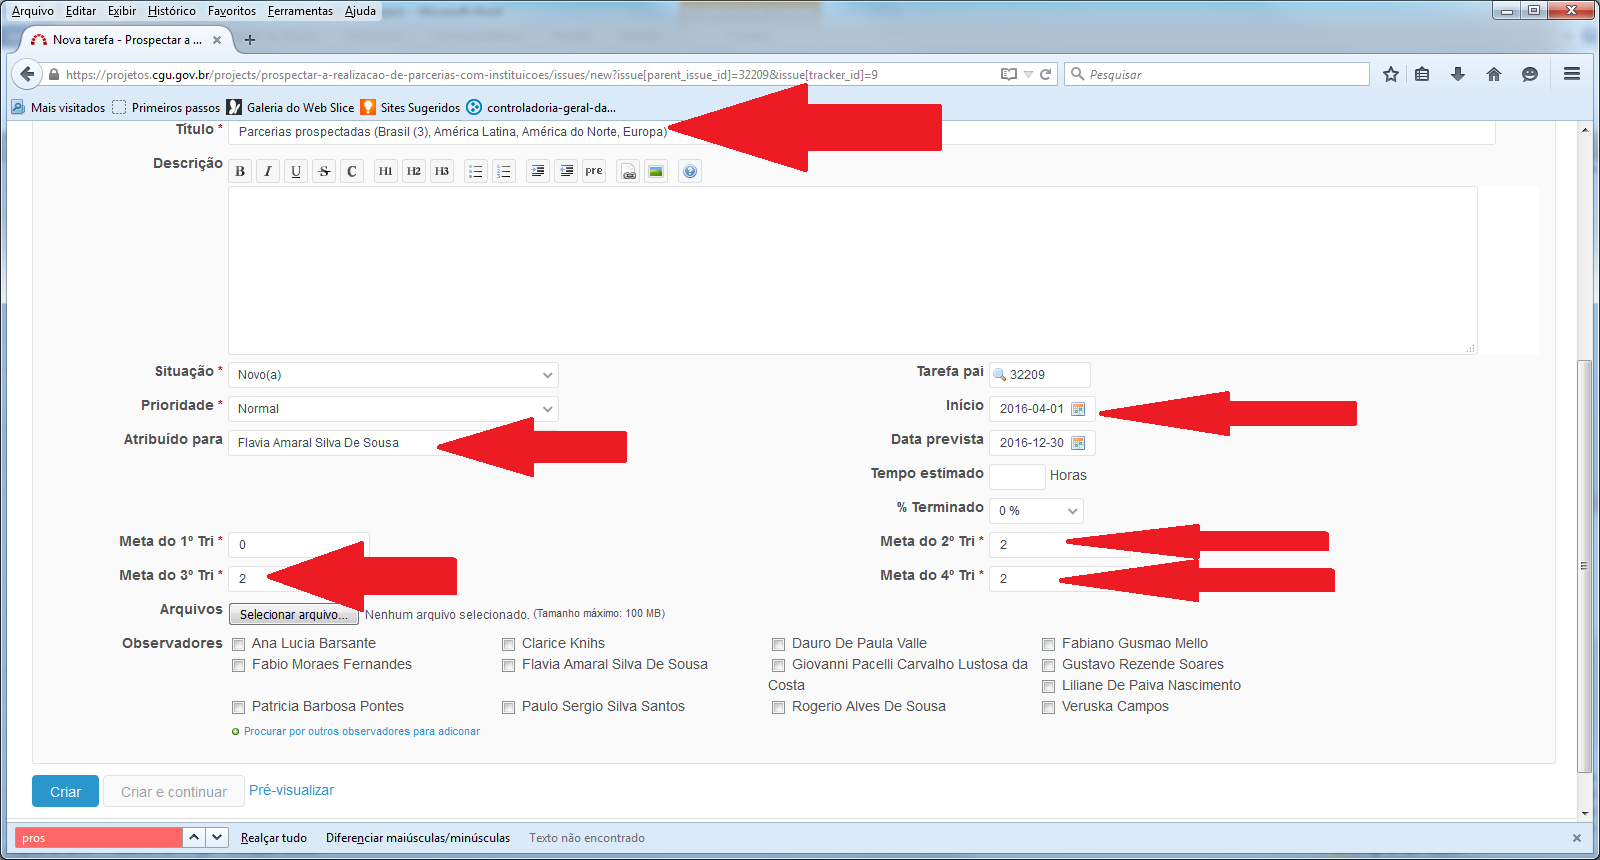Click the vertical page scrollbar
The image size is (1600, 860).
tap(1585, 565)
